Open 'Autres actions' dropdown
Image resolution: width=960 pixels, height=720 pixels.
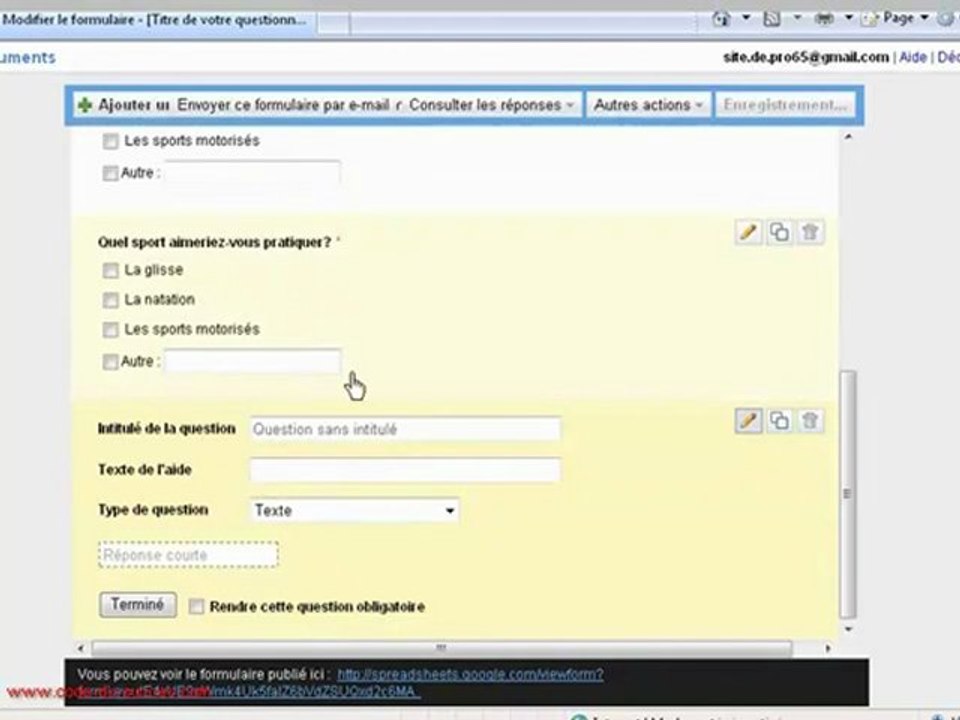pos(648,105)
